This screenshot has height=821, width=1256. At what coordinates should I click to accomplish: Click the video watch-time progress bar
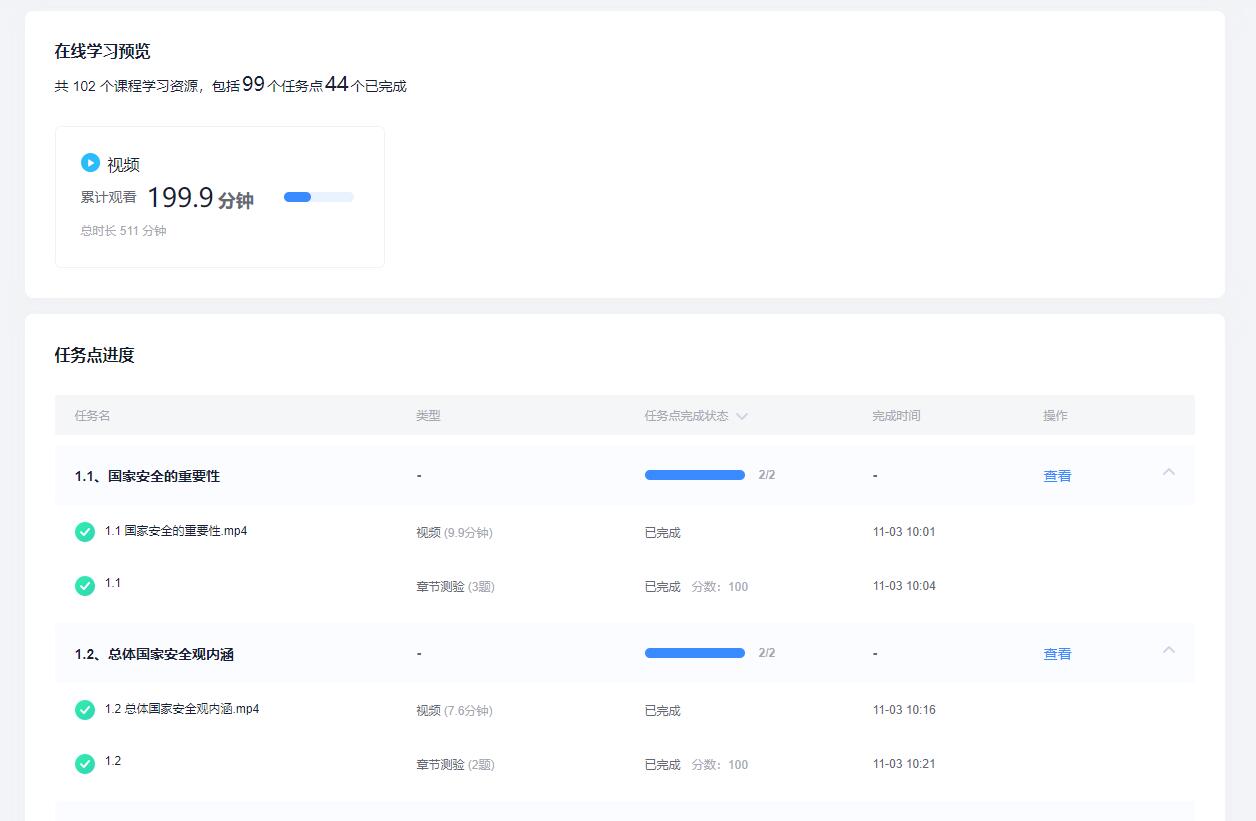[318, 197]
